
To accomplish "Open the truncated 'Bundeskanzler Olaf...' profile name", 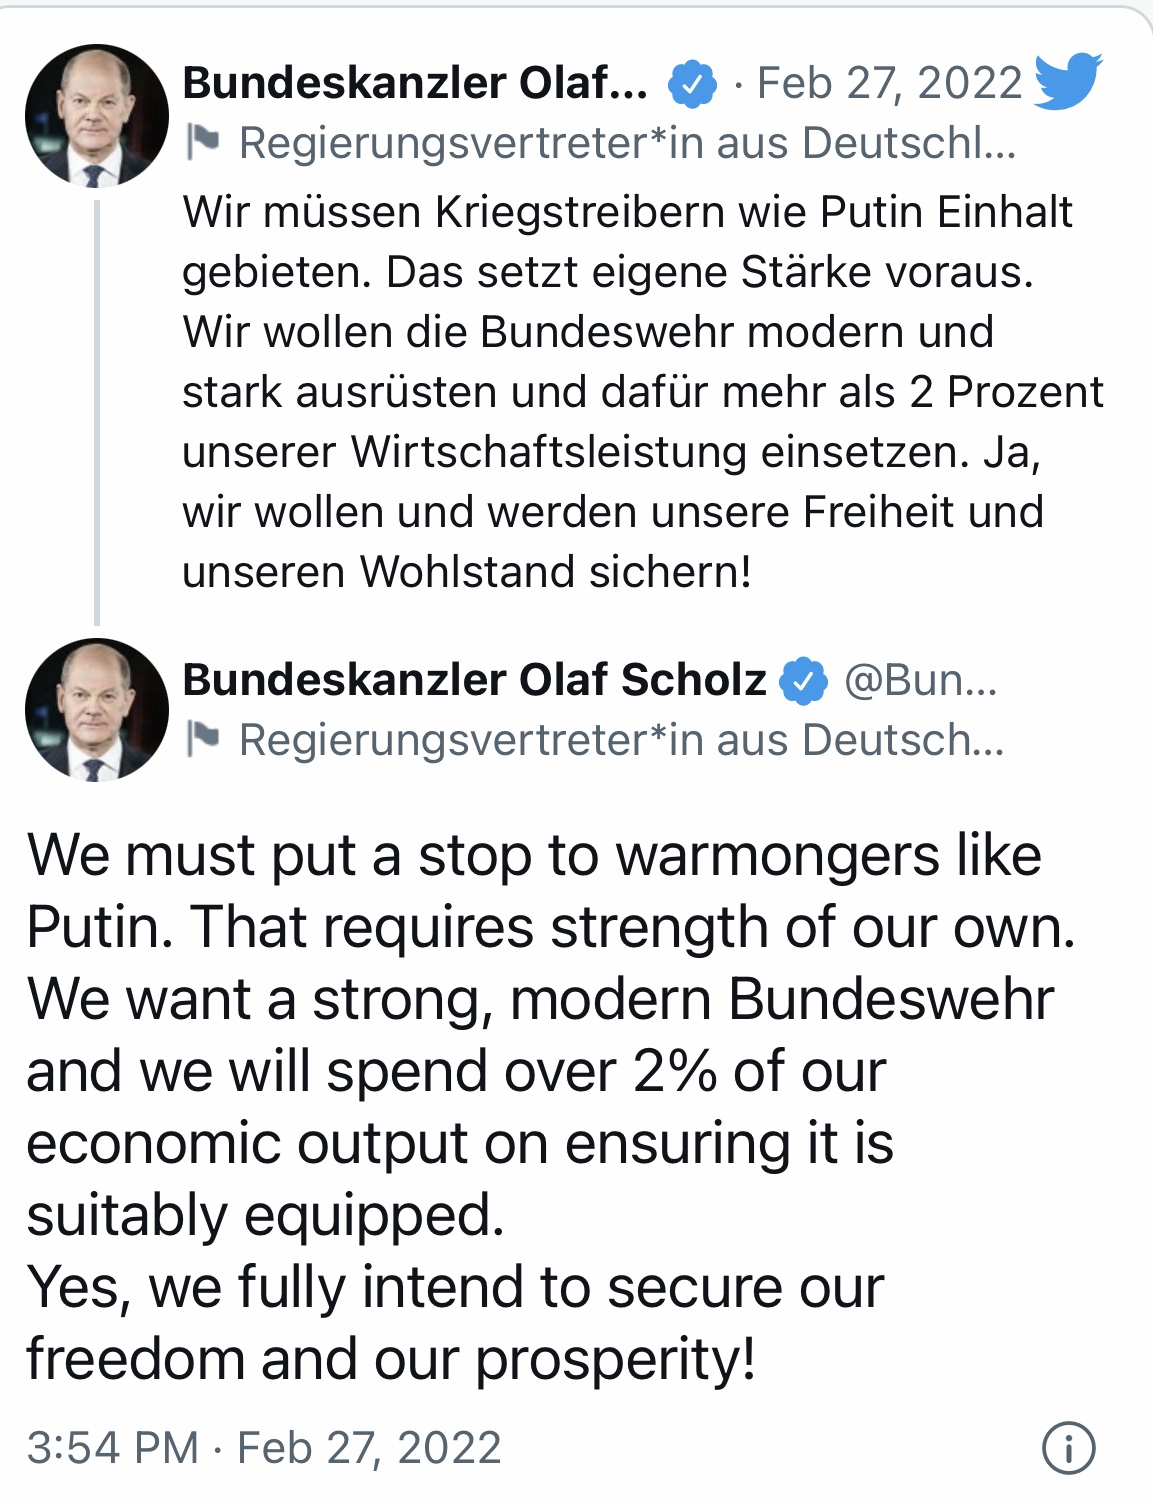I will point(415,83).
